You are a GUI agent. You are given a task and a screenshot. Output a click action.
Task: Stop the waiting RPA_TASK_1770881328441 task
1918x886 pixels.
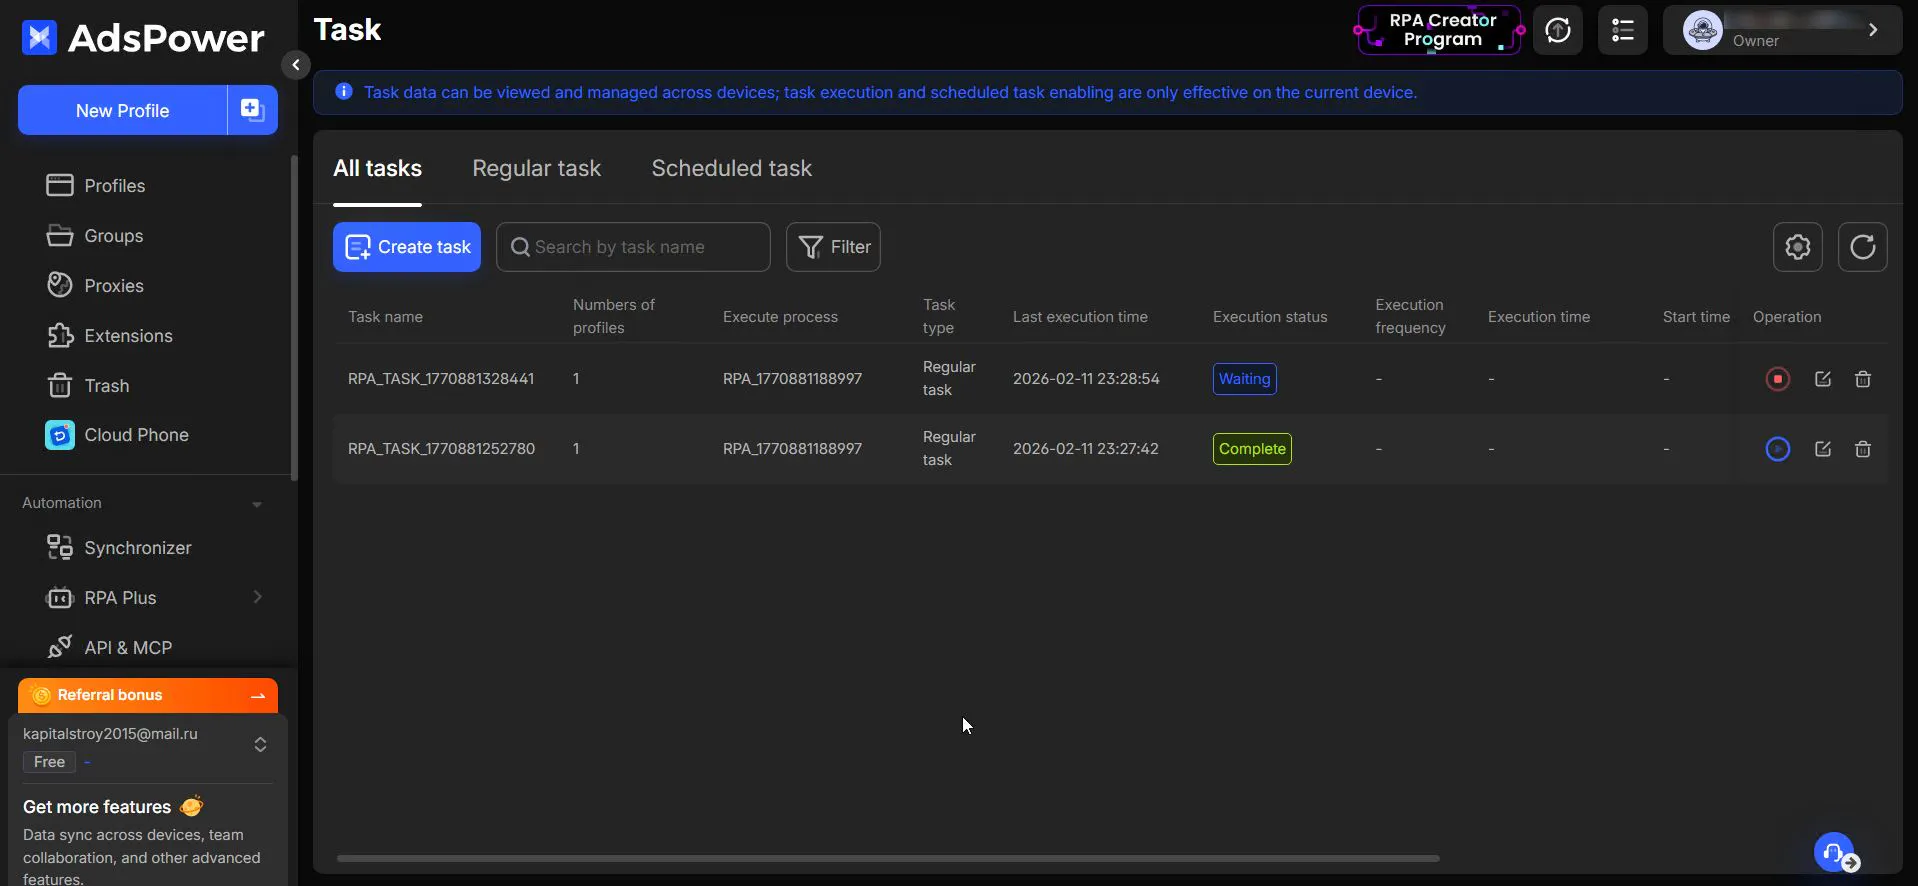click(1777, 379)
